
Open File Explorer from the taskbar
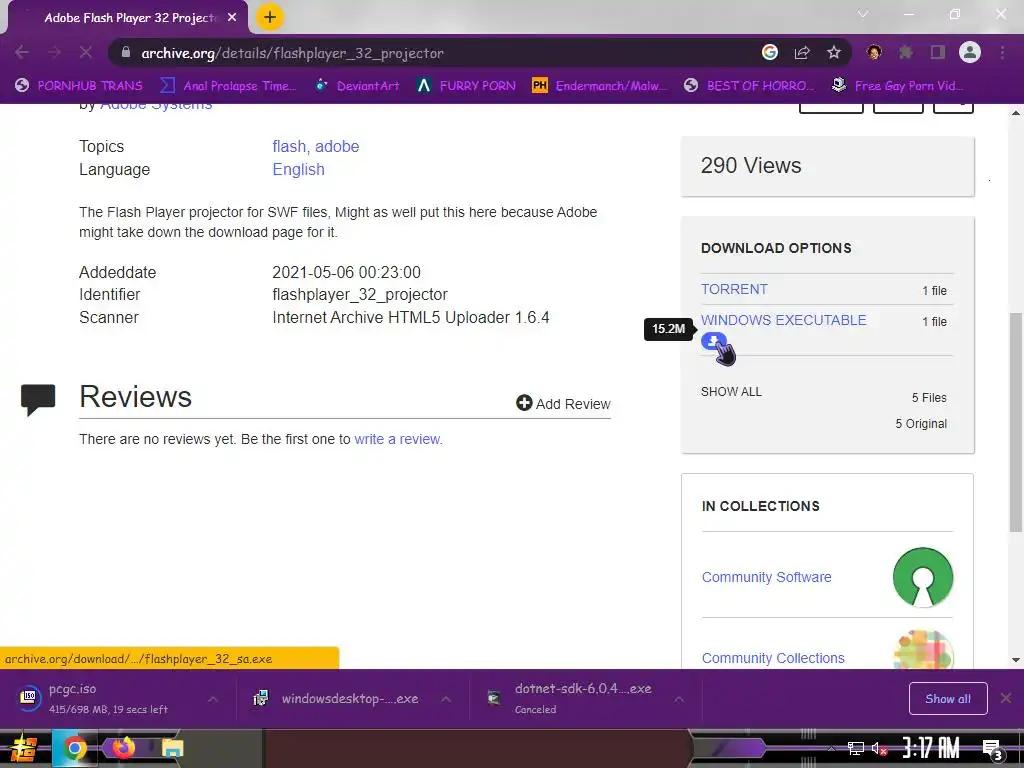pyautogui.click(x=173, y=748)
